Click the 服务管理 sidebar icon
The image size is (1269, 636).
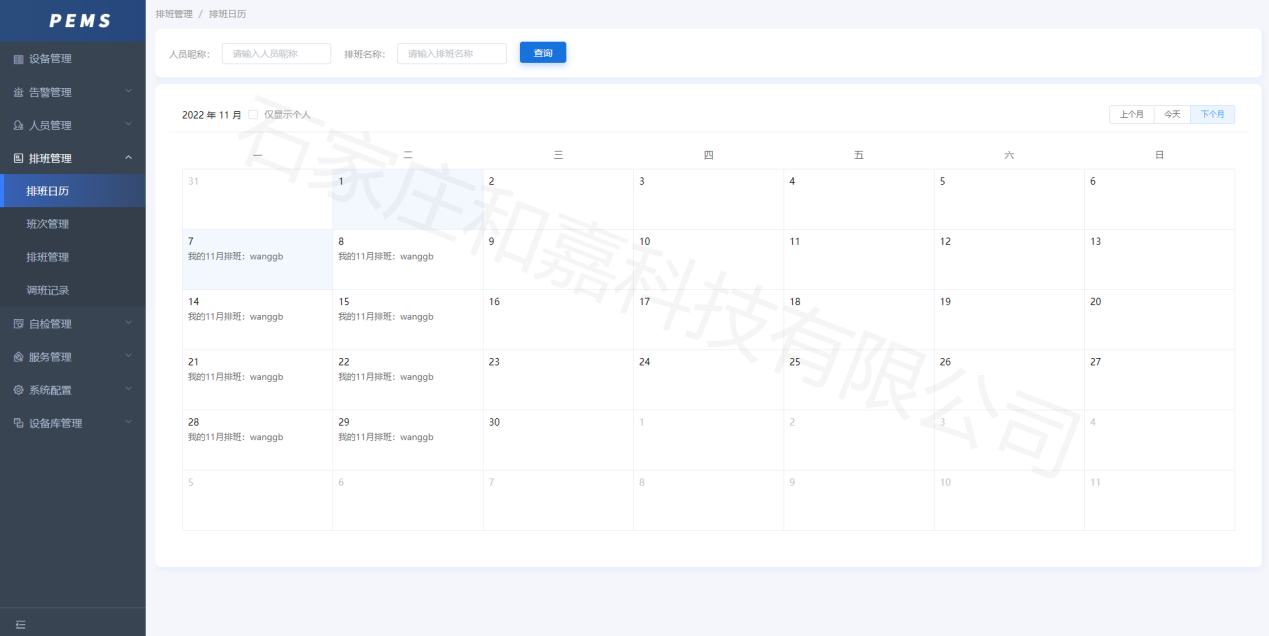[18, 357]
